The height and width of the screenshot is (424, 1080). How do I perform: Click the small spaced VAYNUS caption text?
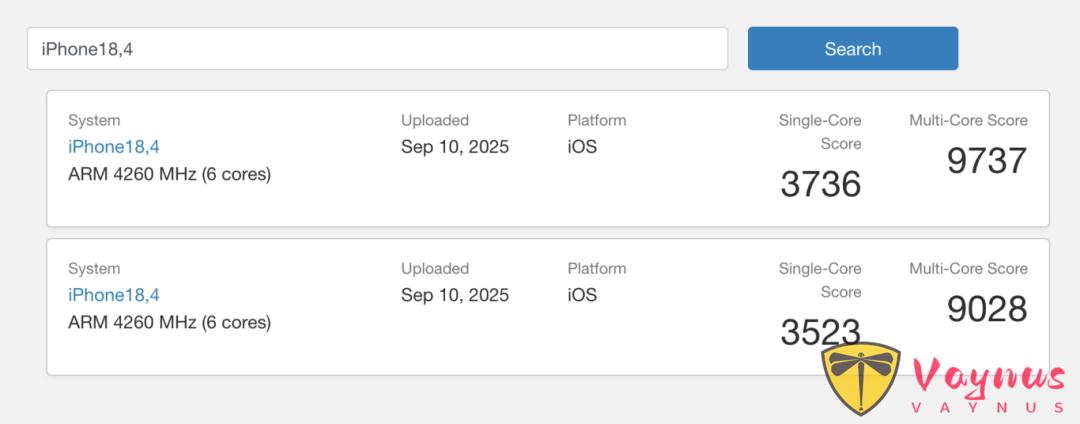(x=988, y=407)
